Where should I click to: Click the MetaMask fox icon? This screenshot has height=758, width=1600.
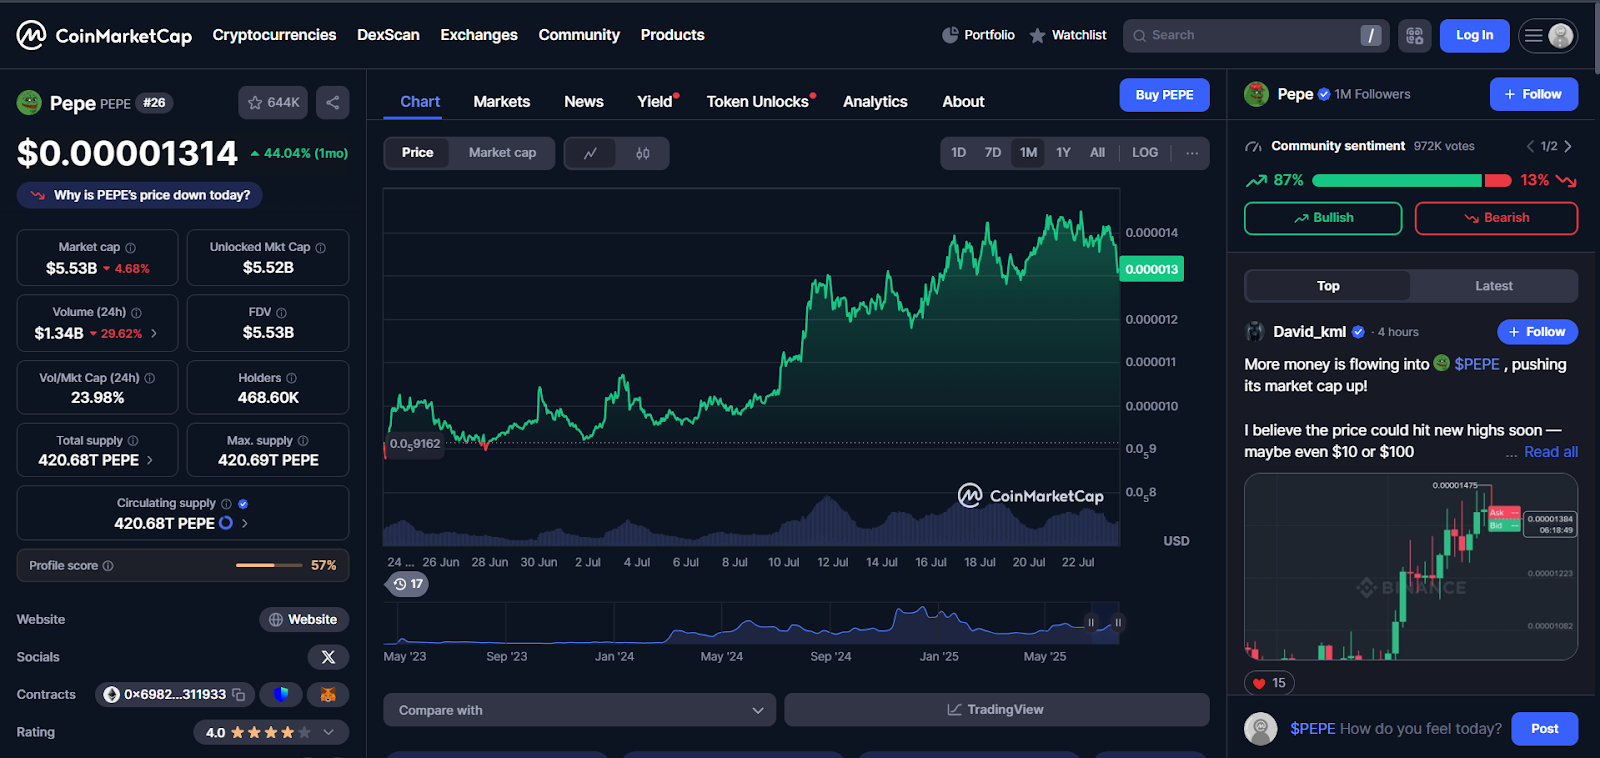point(327,694)
